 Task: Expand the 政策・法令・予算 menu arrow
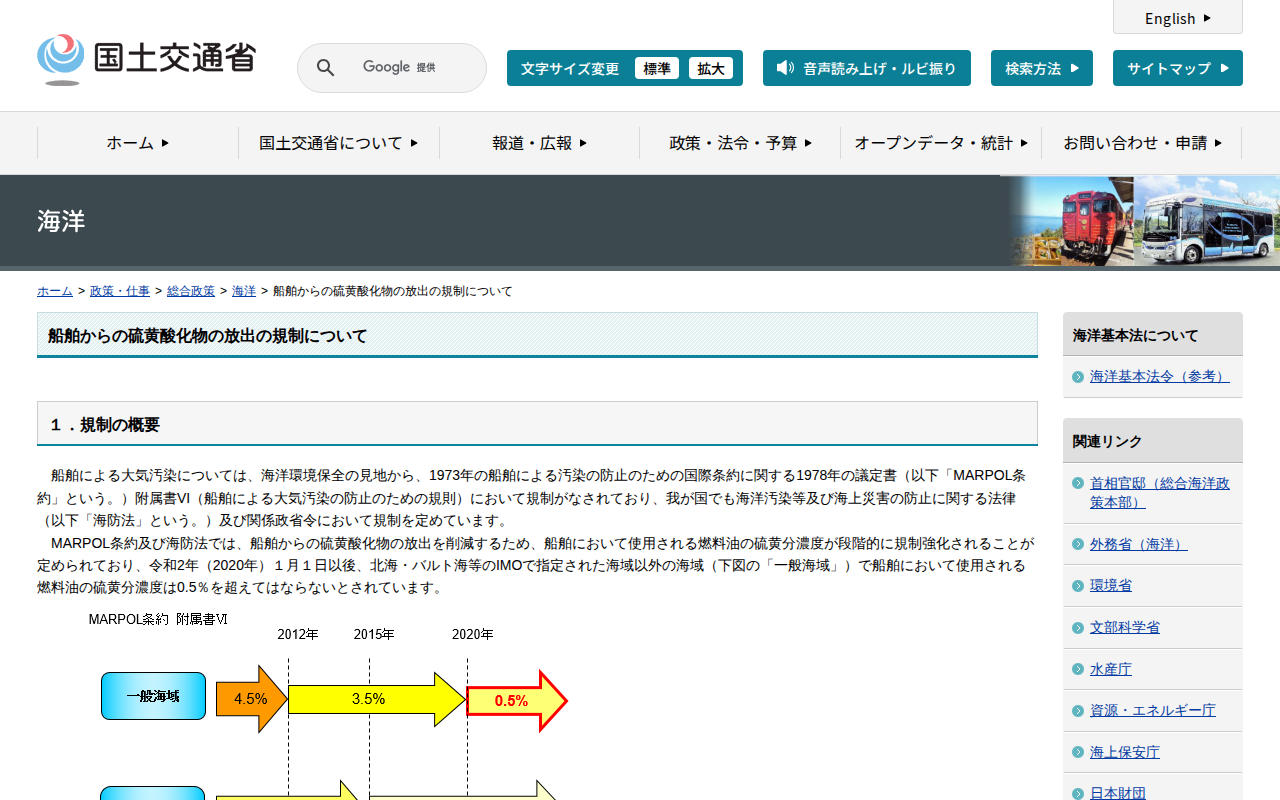[808, 143]
